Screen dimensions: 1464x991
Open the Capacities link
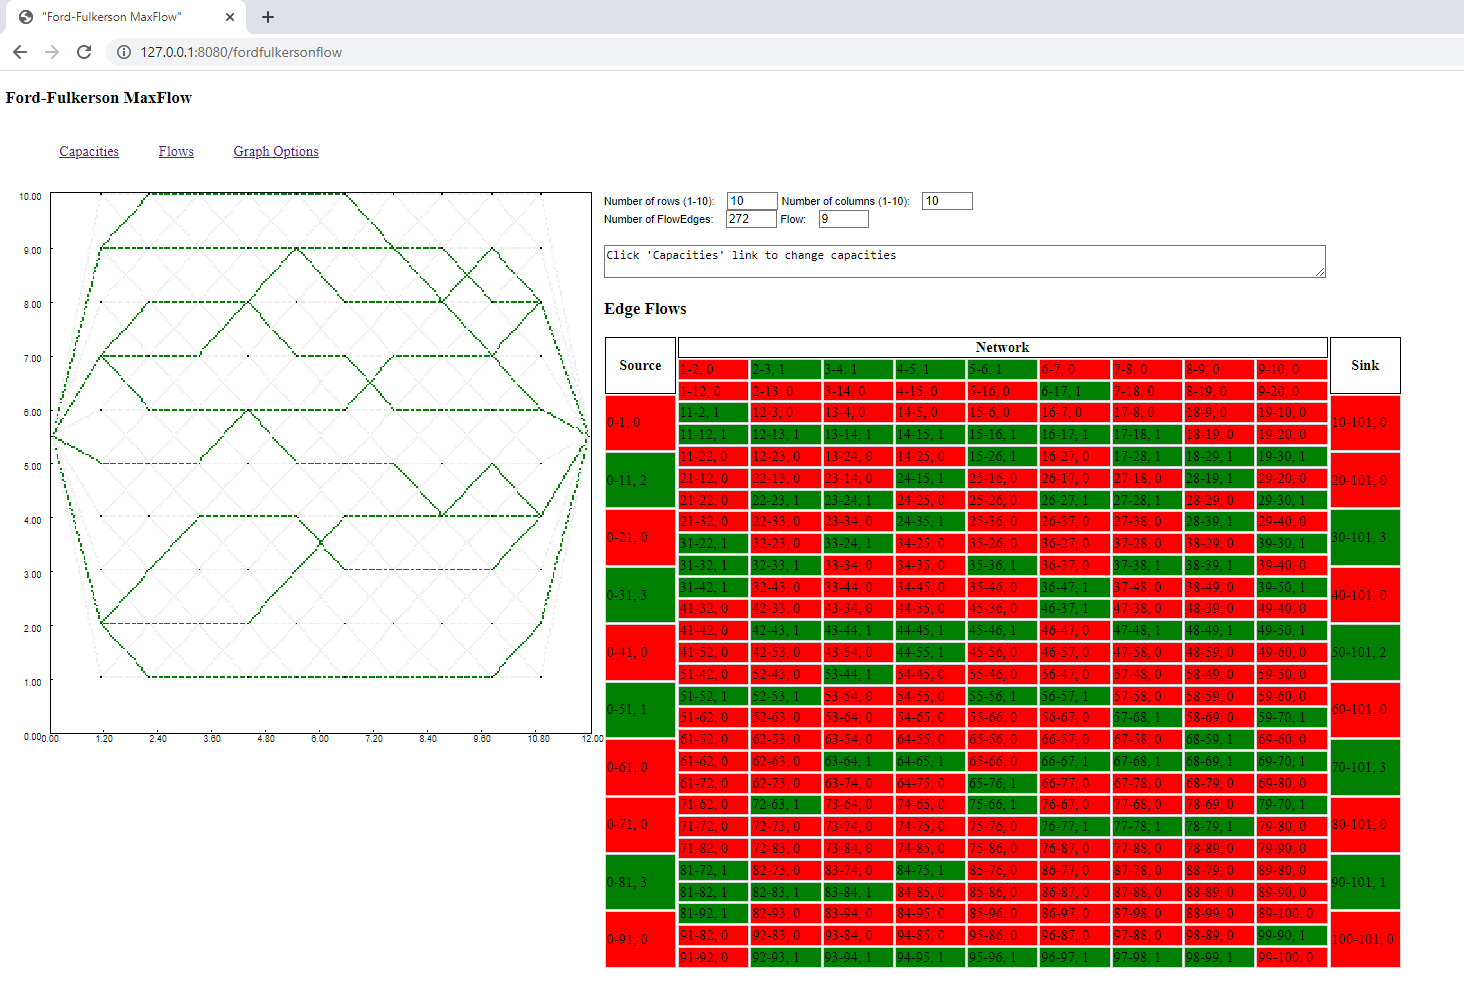(88, 151)
